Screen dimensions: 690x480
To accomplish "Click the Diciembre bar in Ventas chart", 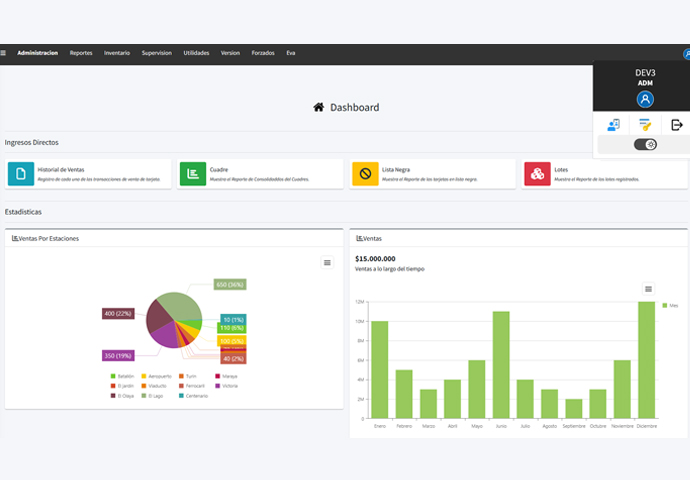I will point(646,360).
